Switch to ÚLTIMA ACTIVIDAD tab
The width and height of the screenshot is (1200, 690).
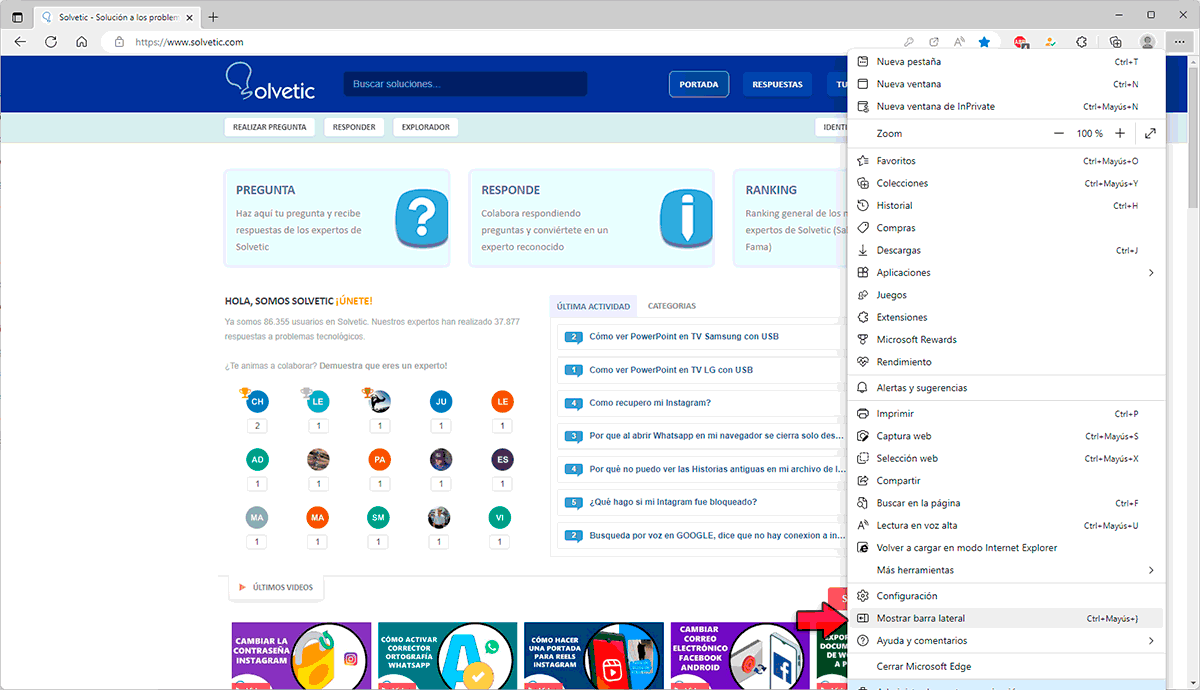tap(594, 306)
